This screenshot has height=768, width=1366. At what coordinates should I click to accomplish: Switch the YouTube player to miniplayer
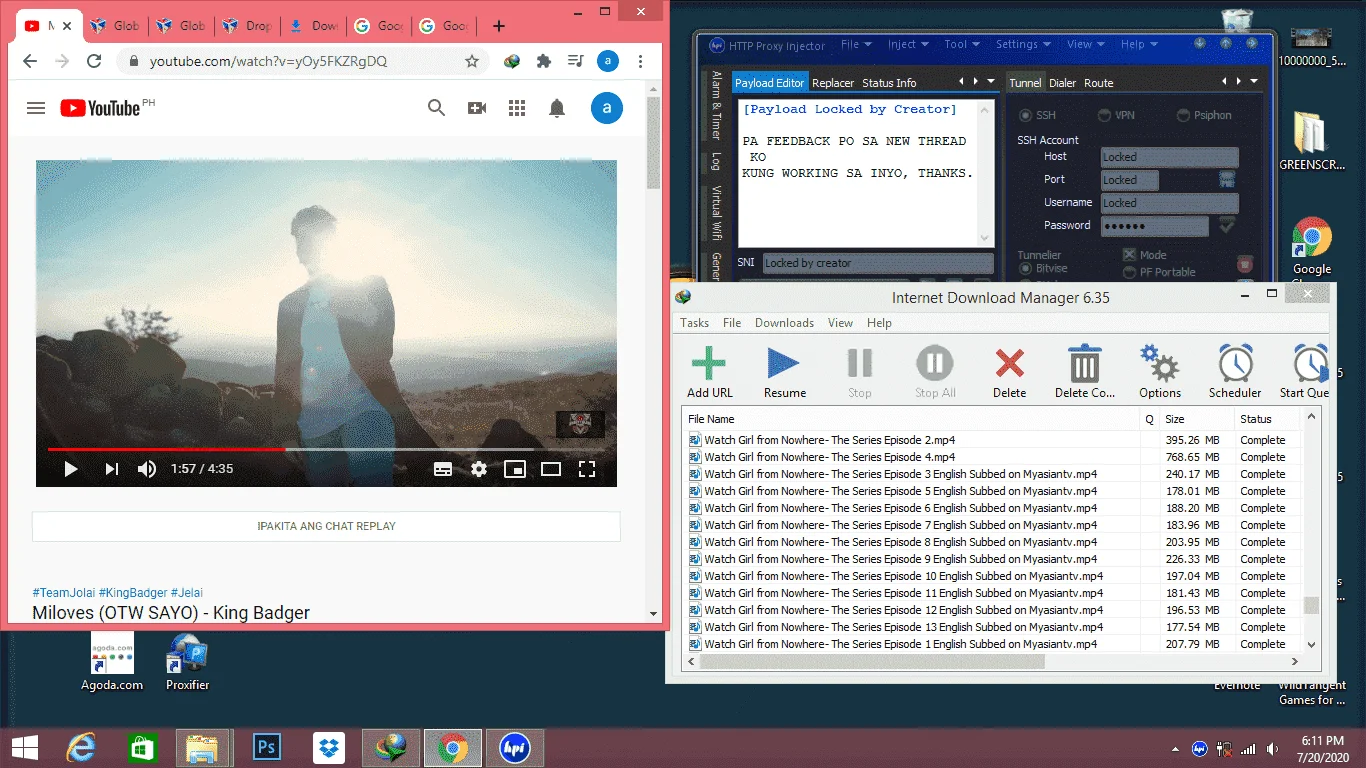(x=515, y=468)
